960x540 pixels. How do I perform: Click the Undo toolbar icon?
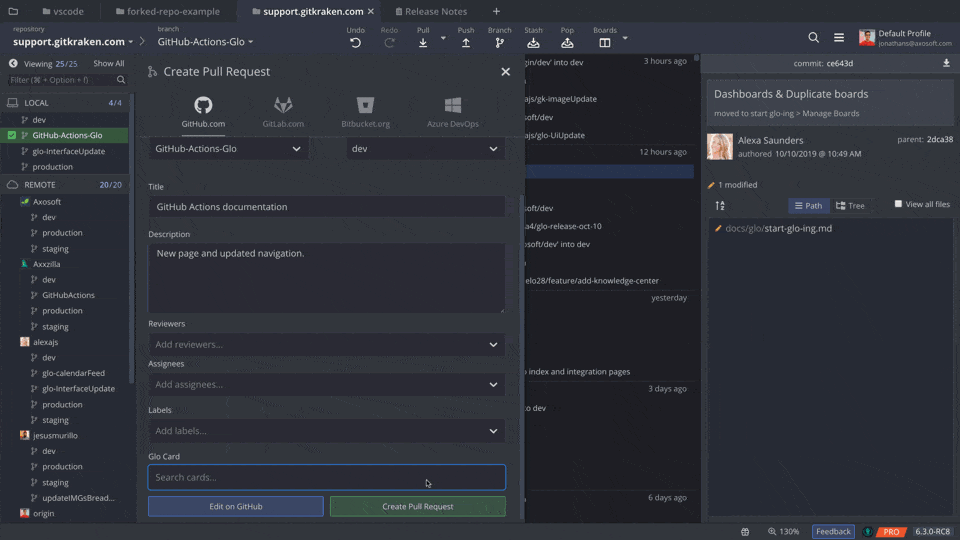(355, 43)
